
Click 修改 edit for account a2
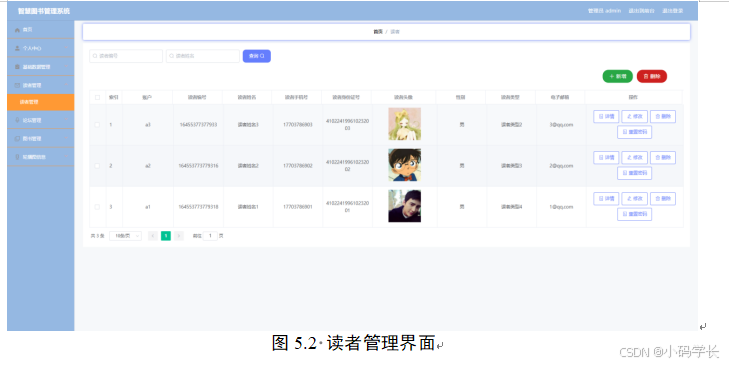635,158
